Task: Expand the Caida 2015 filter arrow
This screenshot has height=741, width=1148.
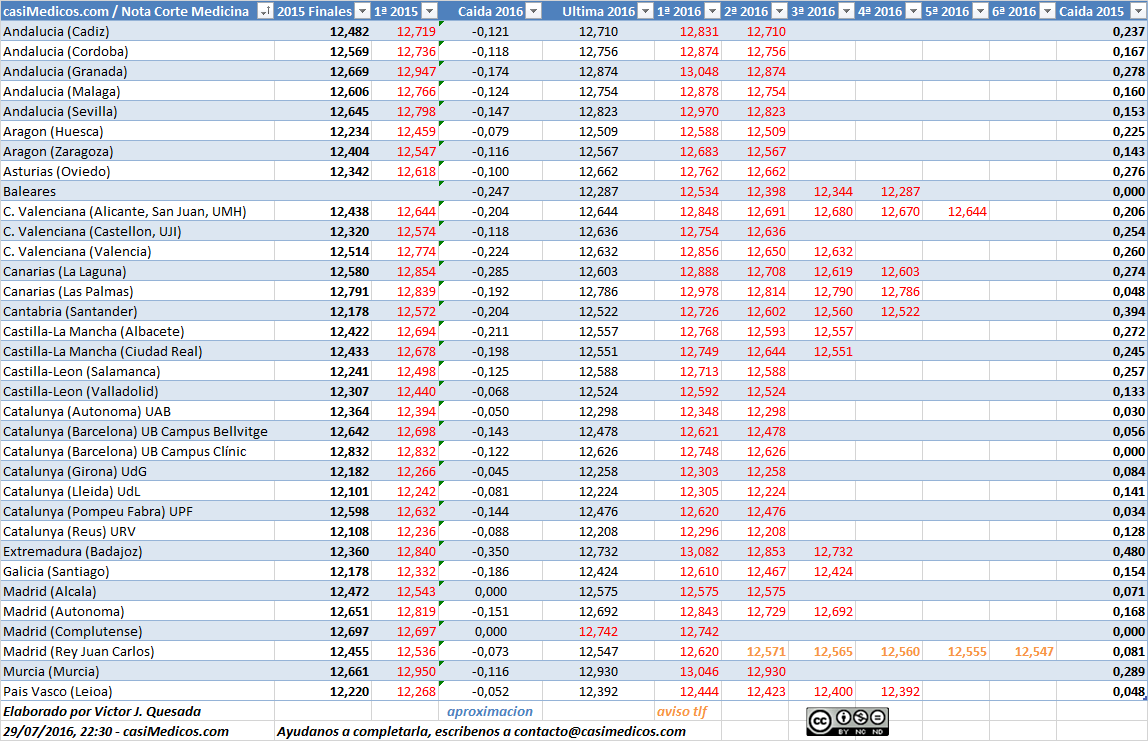Action: coord(1136,11)
